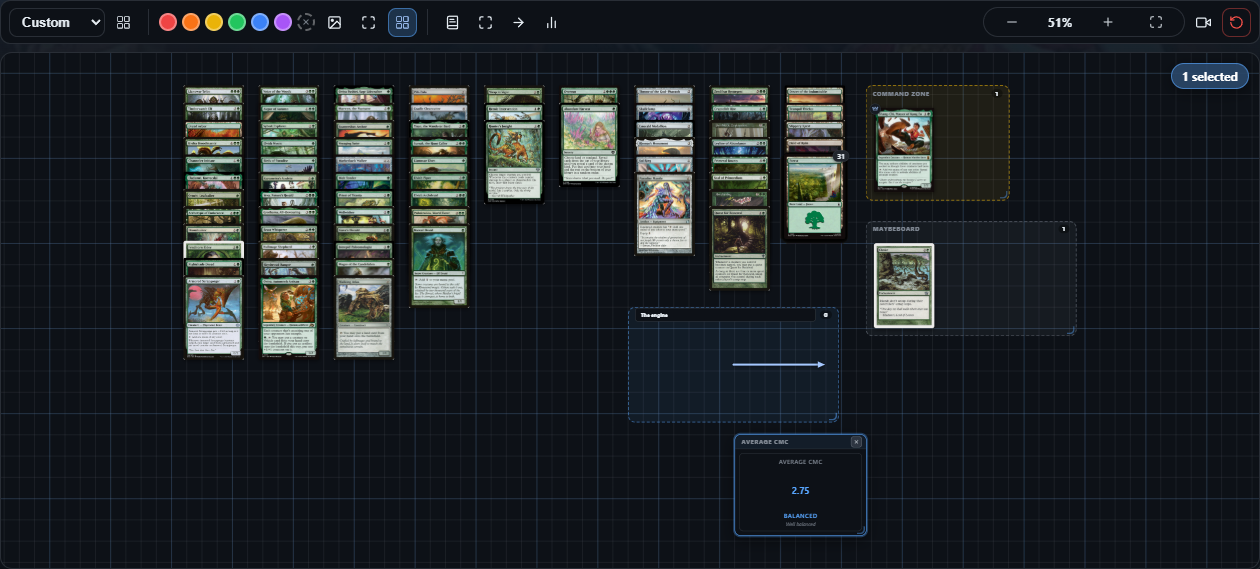Click the white-outlined selected card in first column

tap(214, 250)
